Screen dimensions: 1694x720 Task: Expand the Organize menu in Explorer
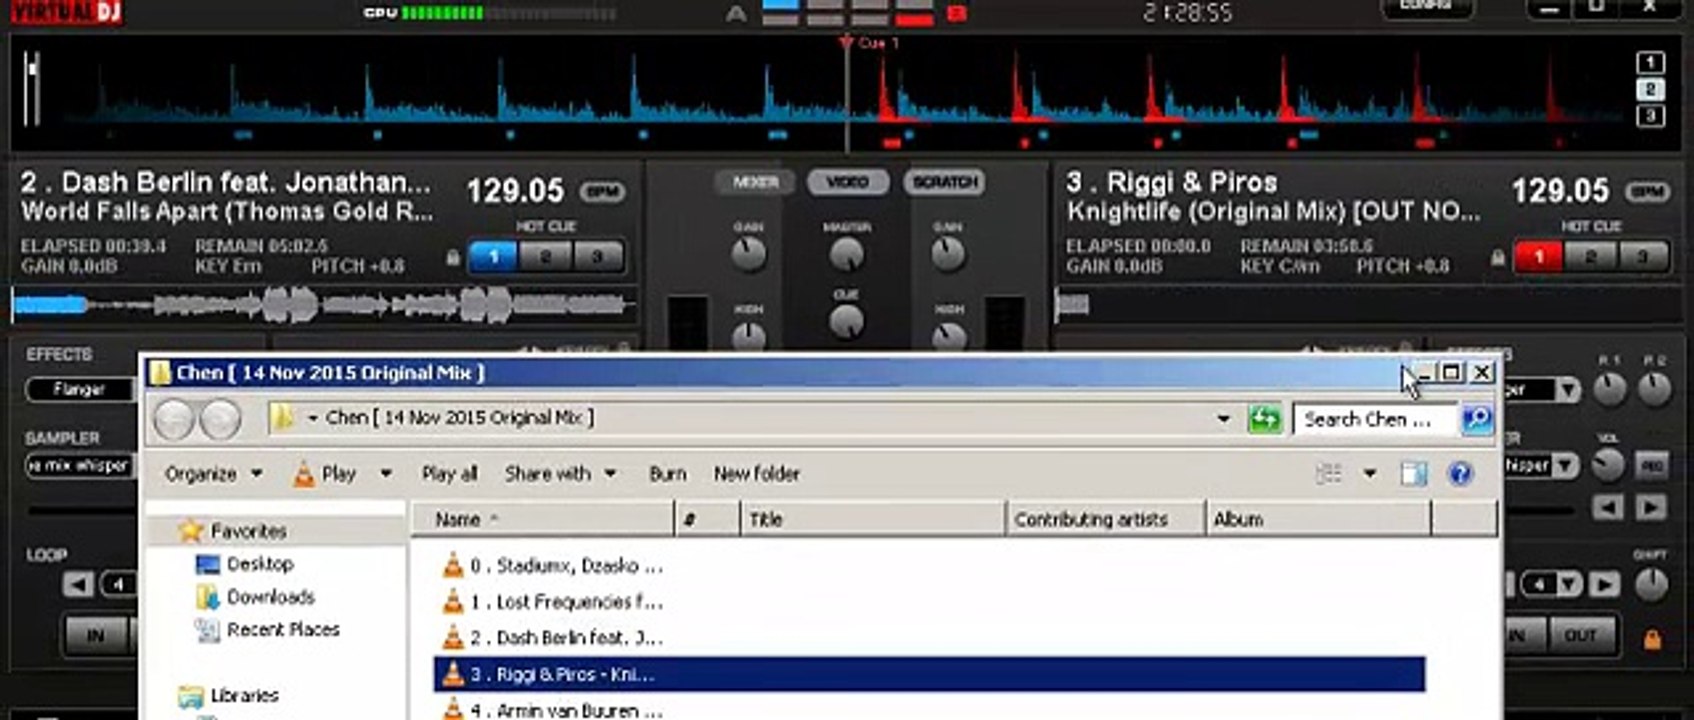[214, 473]
